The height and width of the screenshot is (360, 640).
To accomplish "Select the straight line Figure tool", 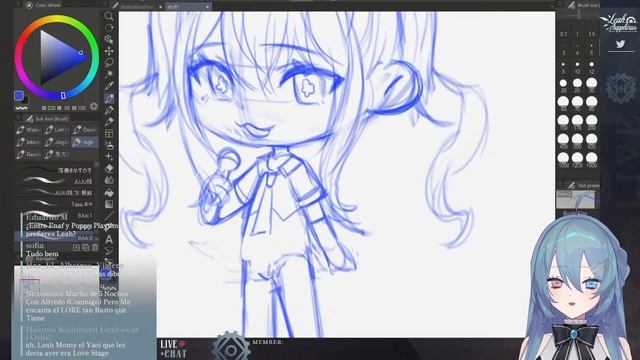I will pyautogui.click(x=109, y=216).
